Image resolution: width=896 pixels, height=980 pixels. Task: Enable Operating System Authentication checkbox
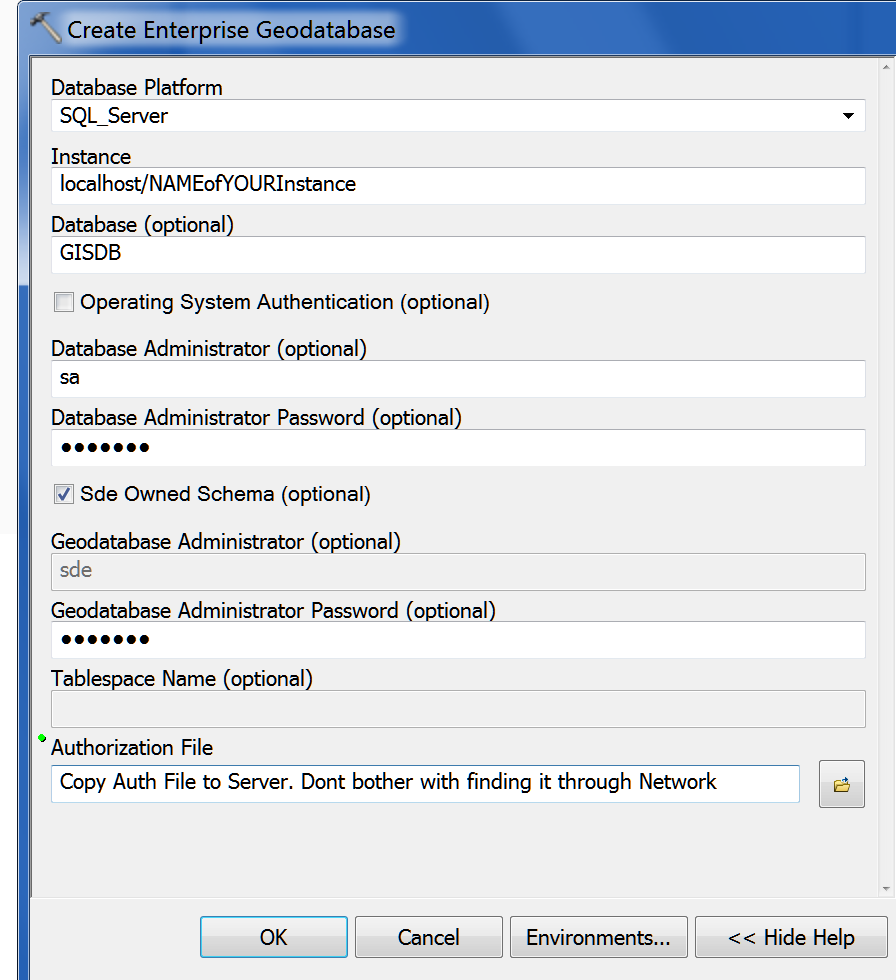pyautogui.click(x=64, y=302)
